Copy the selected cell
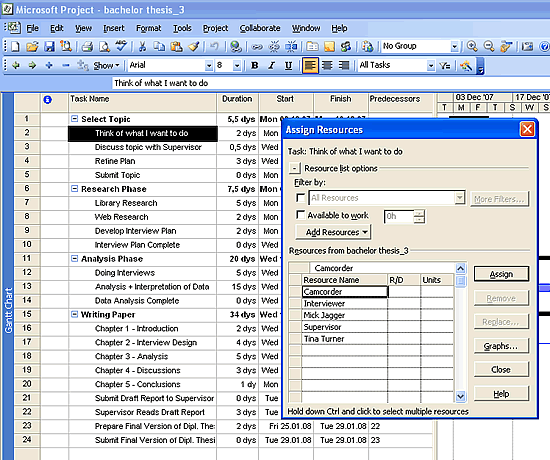 [x=159, y=46]
